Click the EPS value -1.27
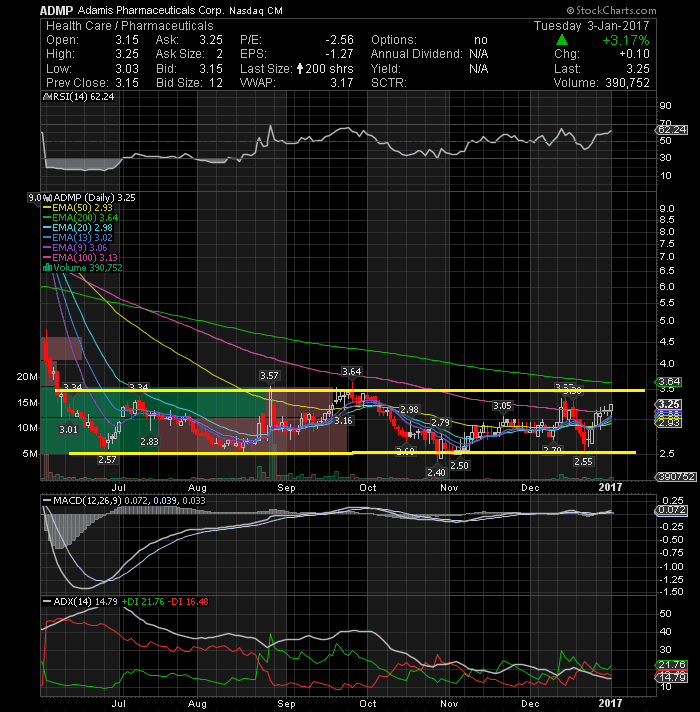This screenshot has height=712, width=700. pos(339,54)
